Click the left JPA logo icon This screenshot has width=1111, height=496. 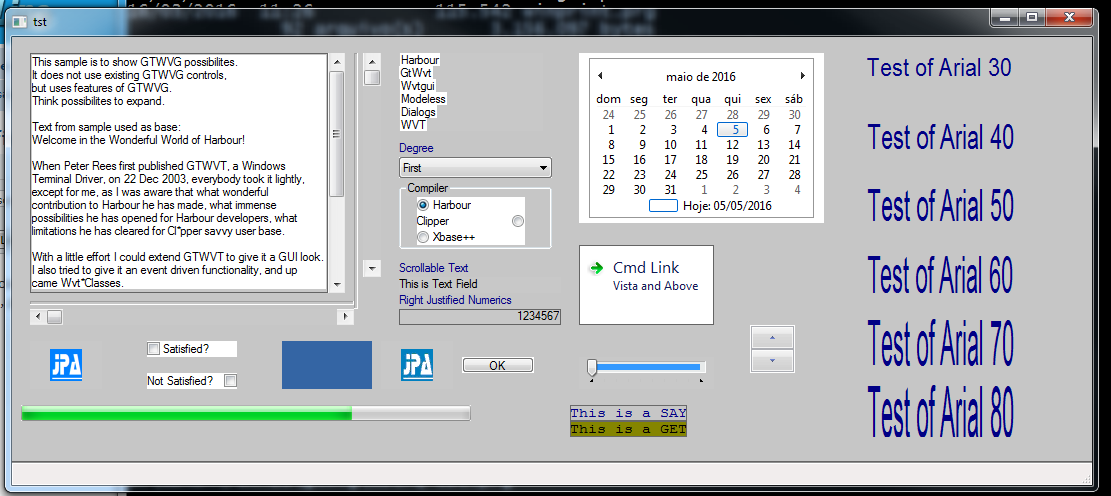click(x=65, y=365)
